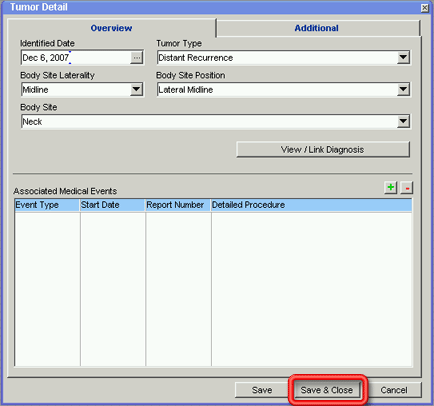Sort by the Start Date column header
This screenshot has height=406, width=434.
click(x=113, y=205)
